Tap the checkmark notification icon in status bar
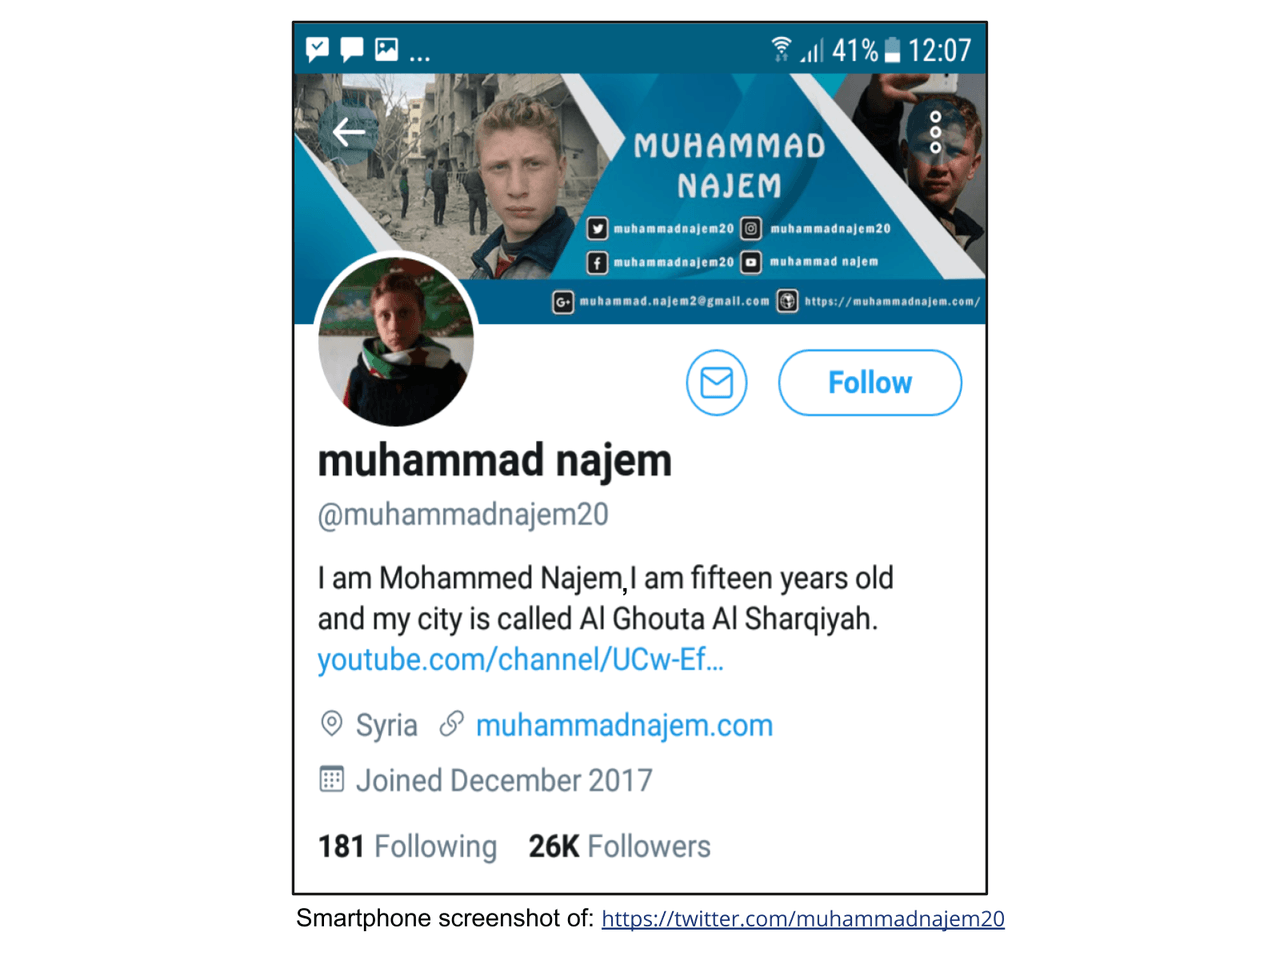 pyautogui.click(x=318, y=49)
